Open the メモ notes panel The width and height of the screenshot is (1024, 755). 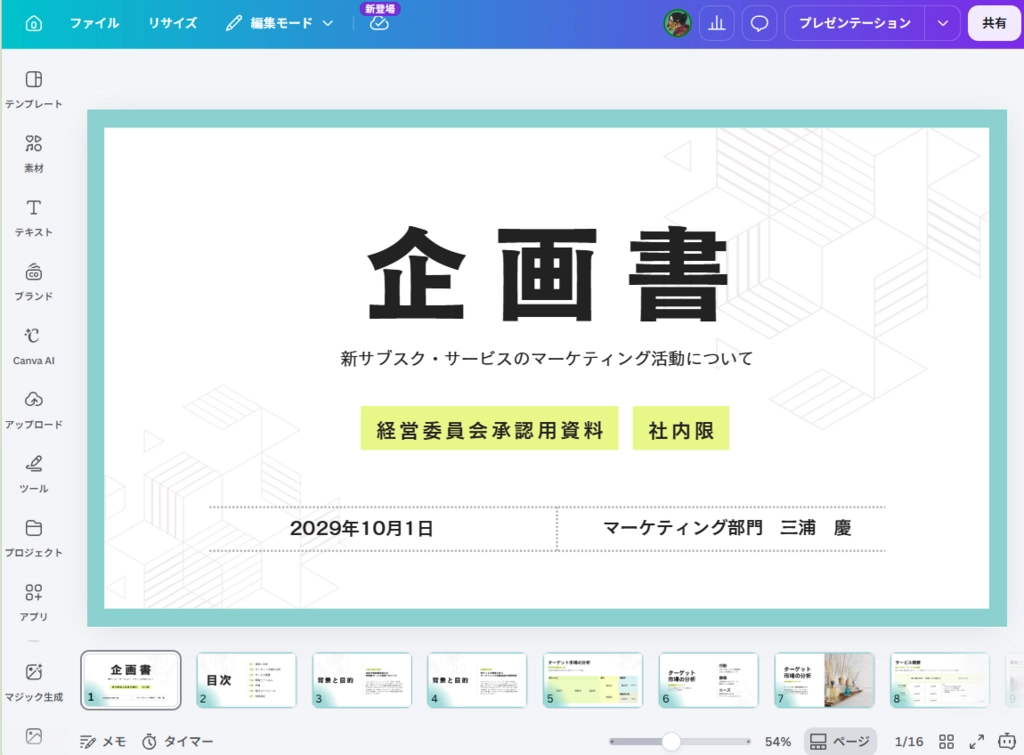pos(103,742)
